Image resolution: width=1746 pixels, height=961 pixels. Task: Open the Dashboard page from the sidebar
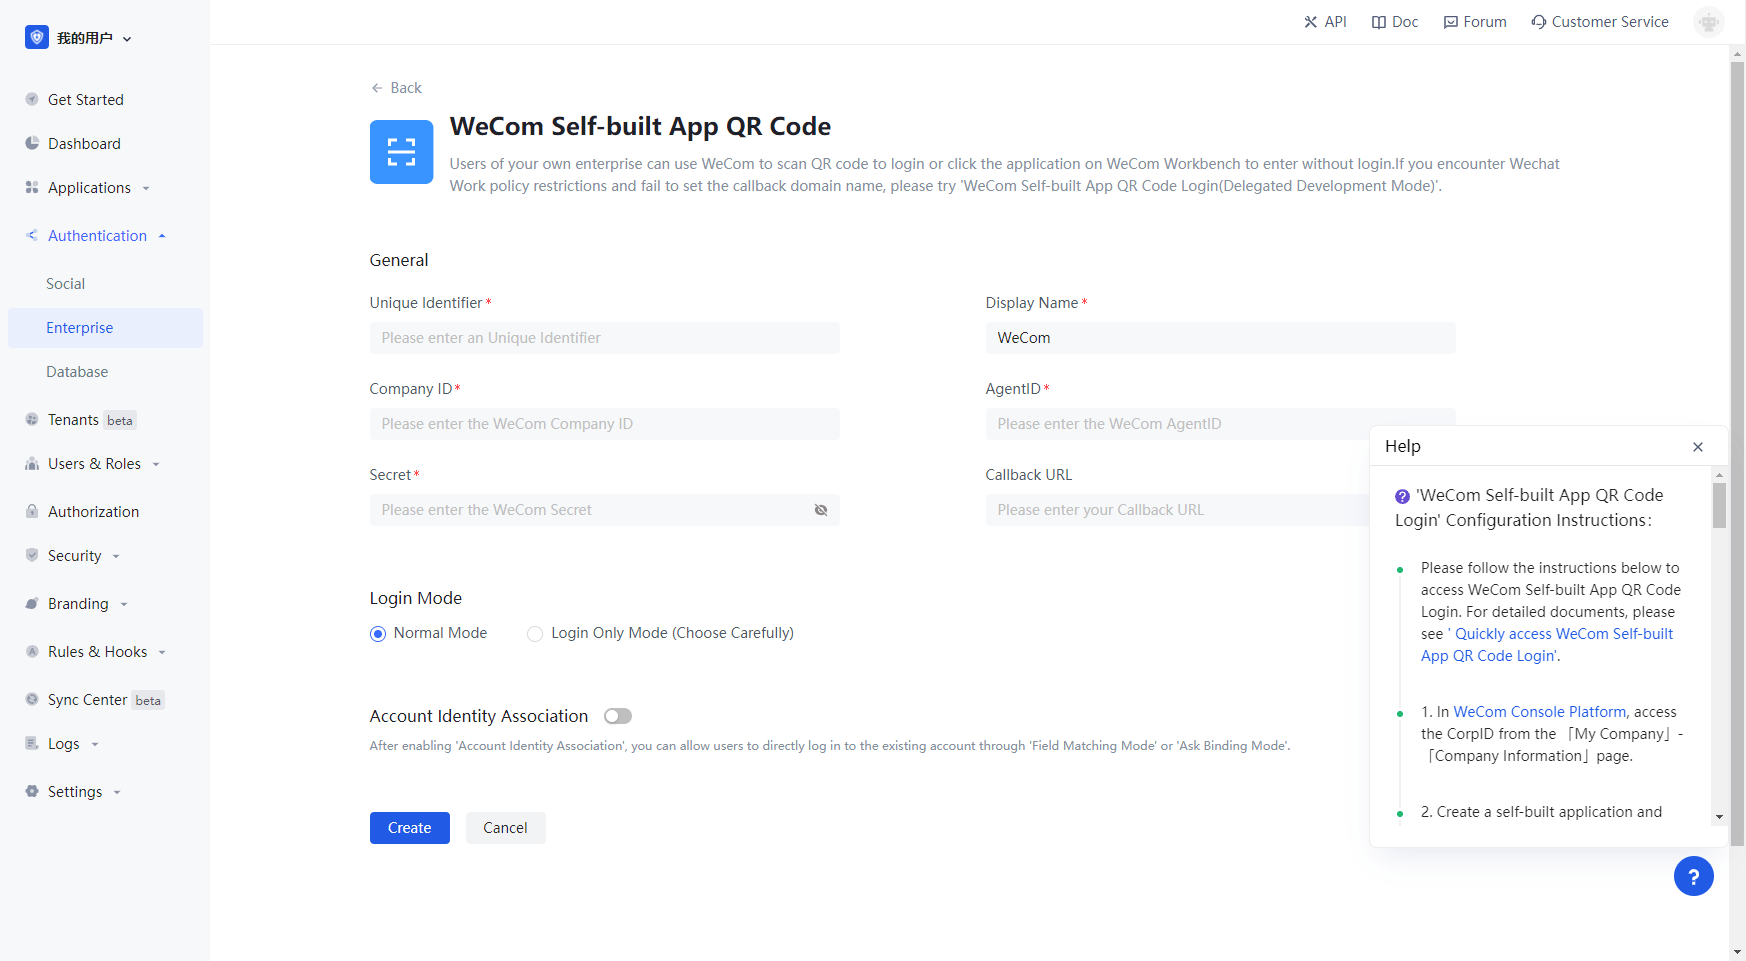(x=84, y=143)
